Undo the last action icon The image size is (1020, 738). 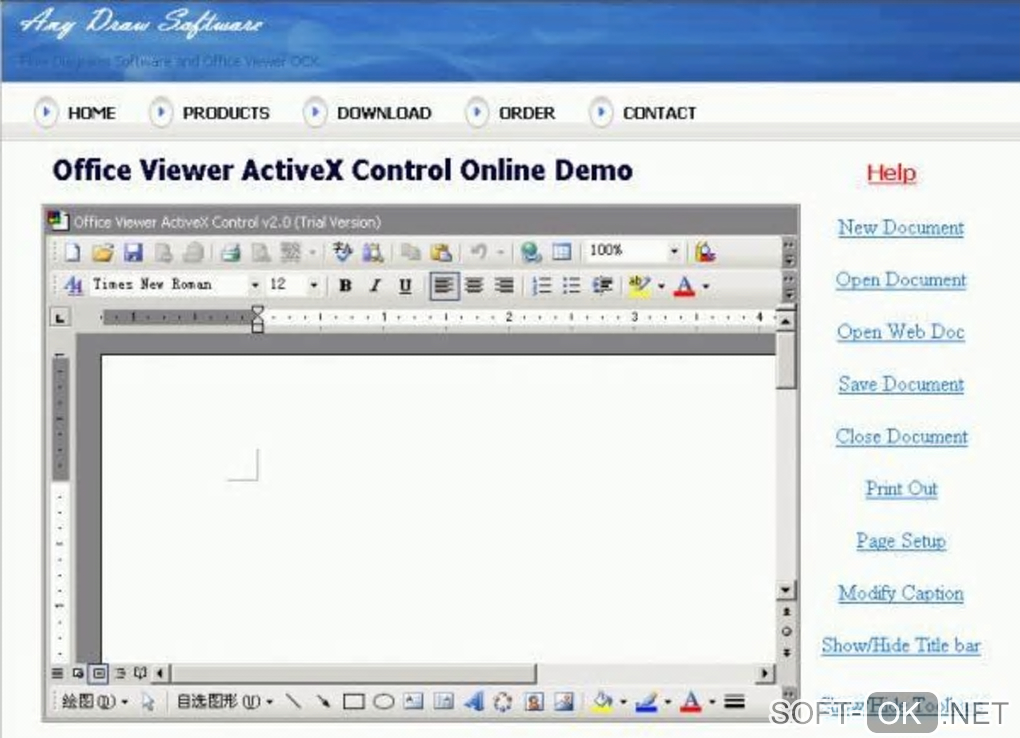click(479, 252)
